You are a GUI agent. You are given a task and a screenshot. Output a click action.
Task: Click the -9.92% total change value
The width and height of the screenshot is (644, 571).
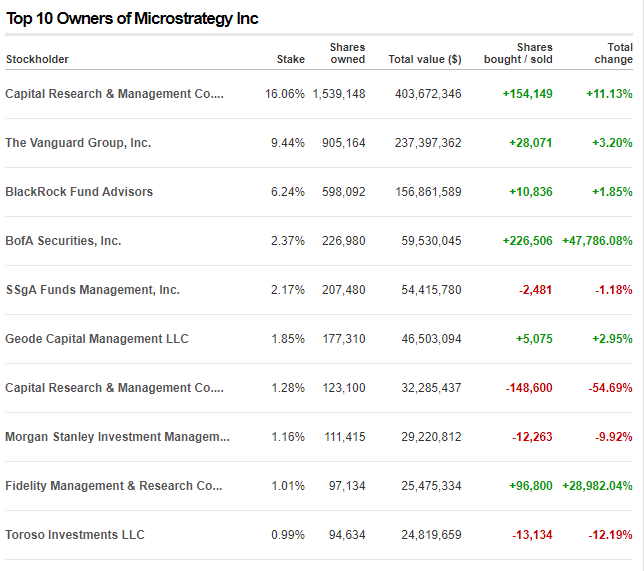tap(614, 437)
